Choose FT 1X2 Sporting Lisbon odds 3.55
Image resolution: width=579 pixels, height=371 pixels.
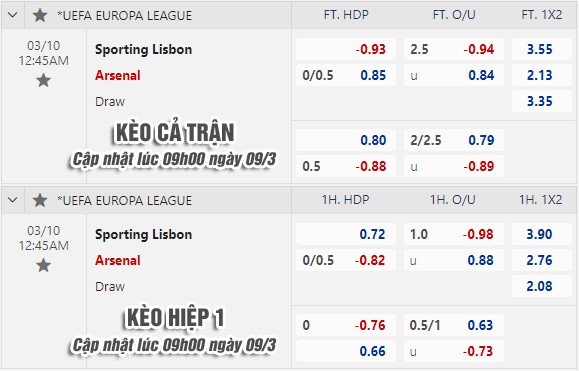click(542, 49)
